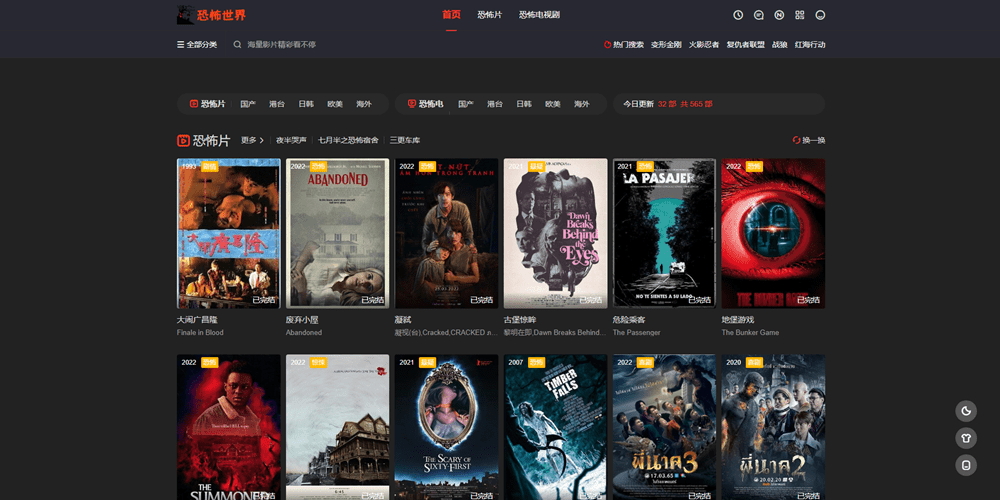
Task: Open the 大闹广昌隆 movie poster
Action: point(228,233)
